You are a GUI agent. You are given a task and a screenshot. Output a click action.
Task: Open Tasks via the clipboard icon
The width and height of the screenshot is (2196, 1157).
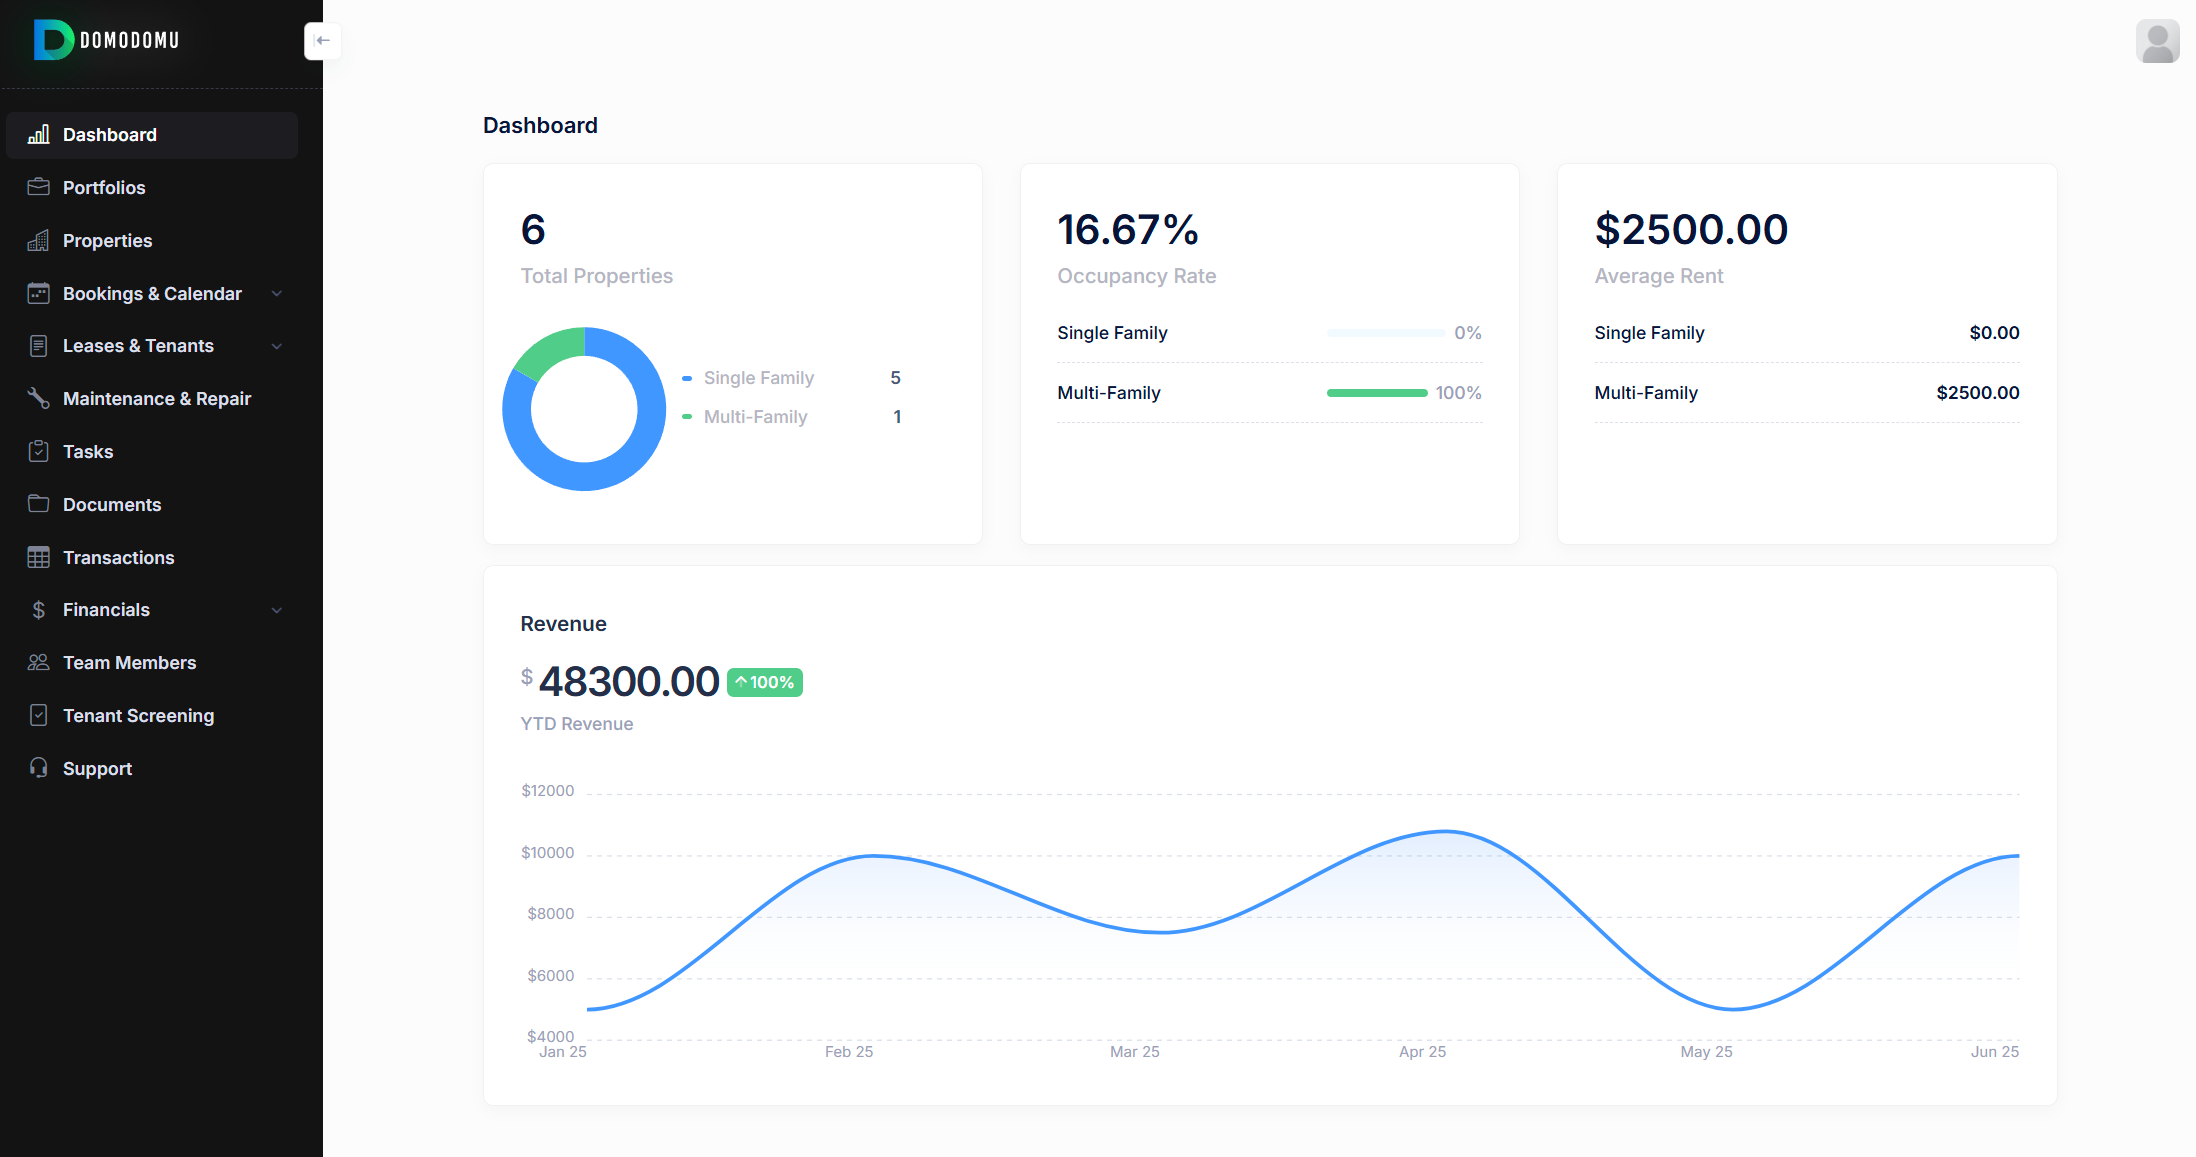pos(38,451)
